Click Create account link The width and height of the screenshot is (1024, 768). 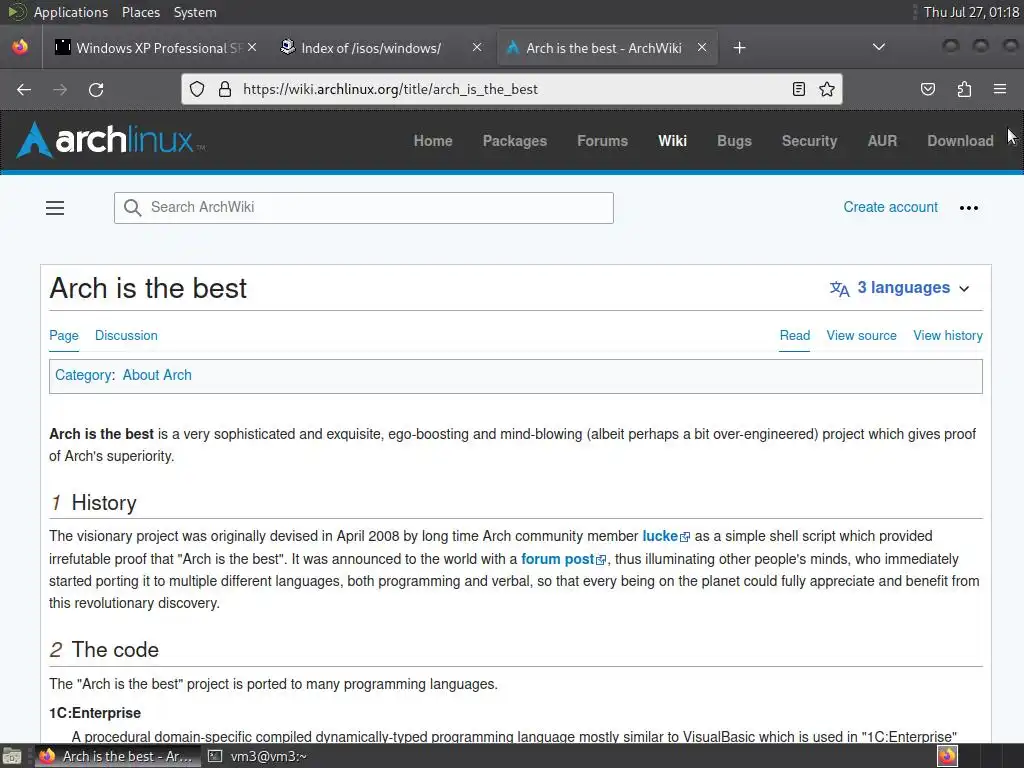point(890,207)
